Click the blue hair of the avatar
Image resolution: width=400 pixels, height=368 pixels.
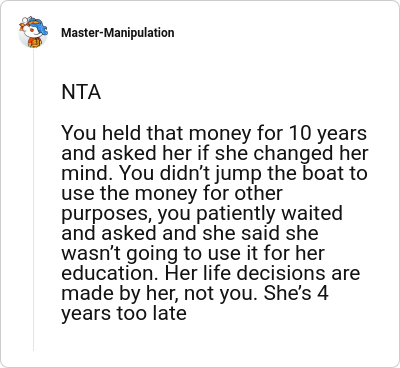38,26
